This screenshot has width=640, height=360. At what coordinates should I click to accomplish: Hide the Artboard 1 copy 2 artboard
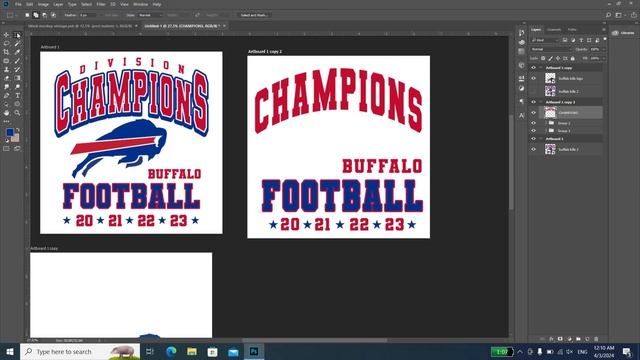coord(533,102)
